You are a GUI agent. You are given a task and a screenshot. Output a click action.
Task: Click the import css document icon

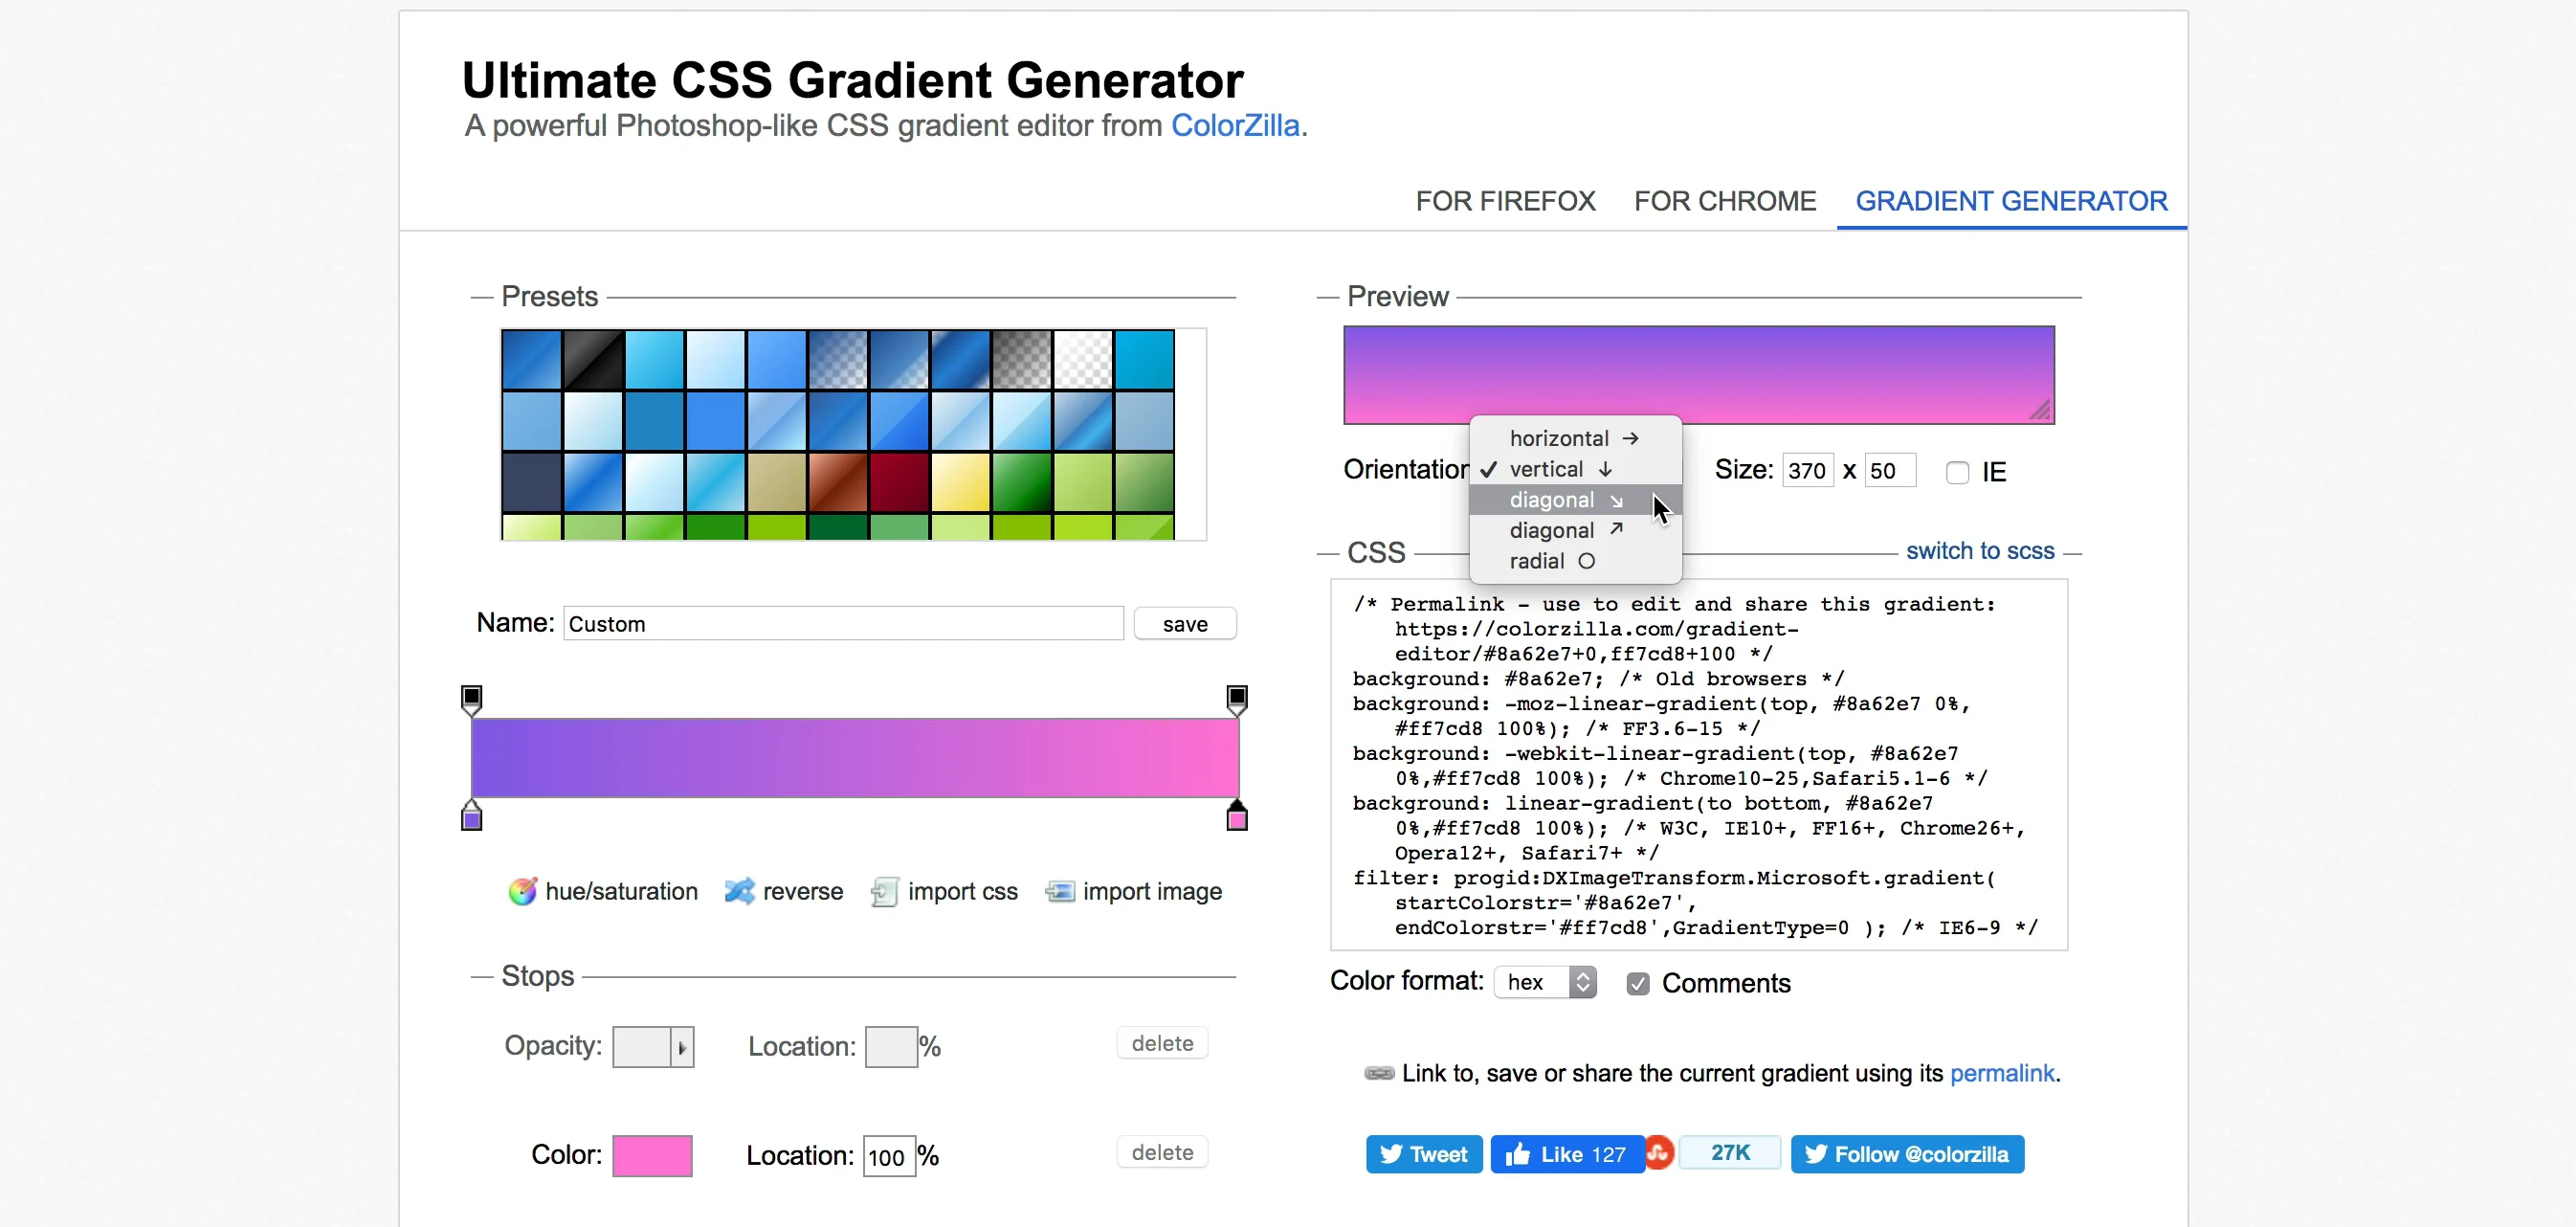[884, 891]
